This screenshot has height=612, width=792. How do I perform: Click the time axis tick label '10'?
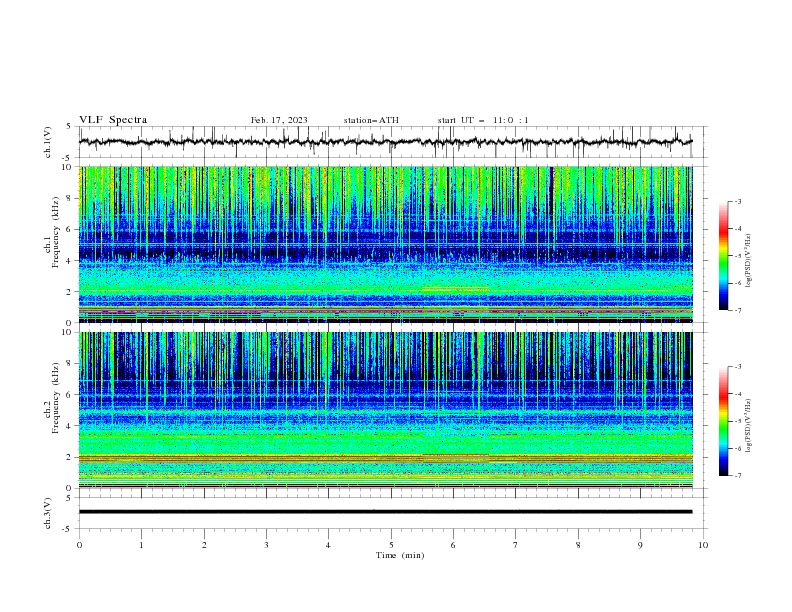click(703, 545)
